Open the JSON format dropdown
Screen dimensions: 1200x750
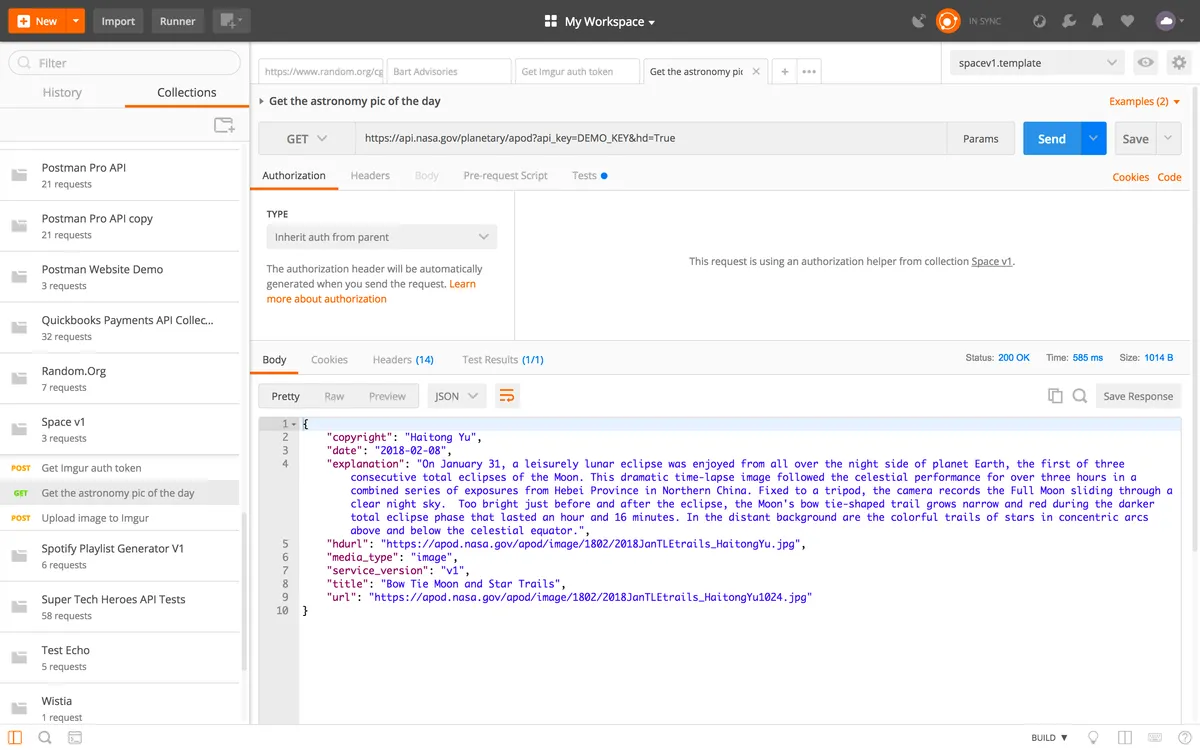(457, 396)
